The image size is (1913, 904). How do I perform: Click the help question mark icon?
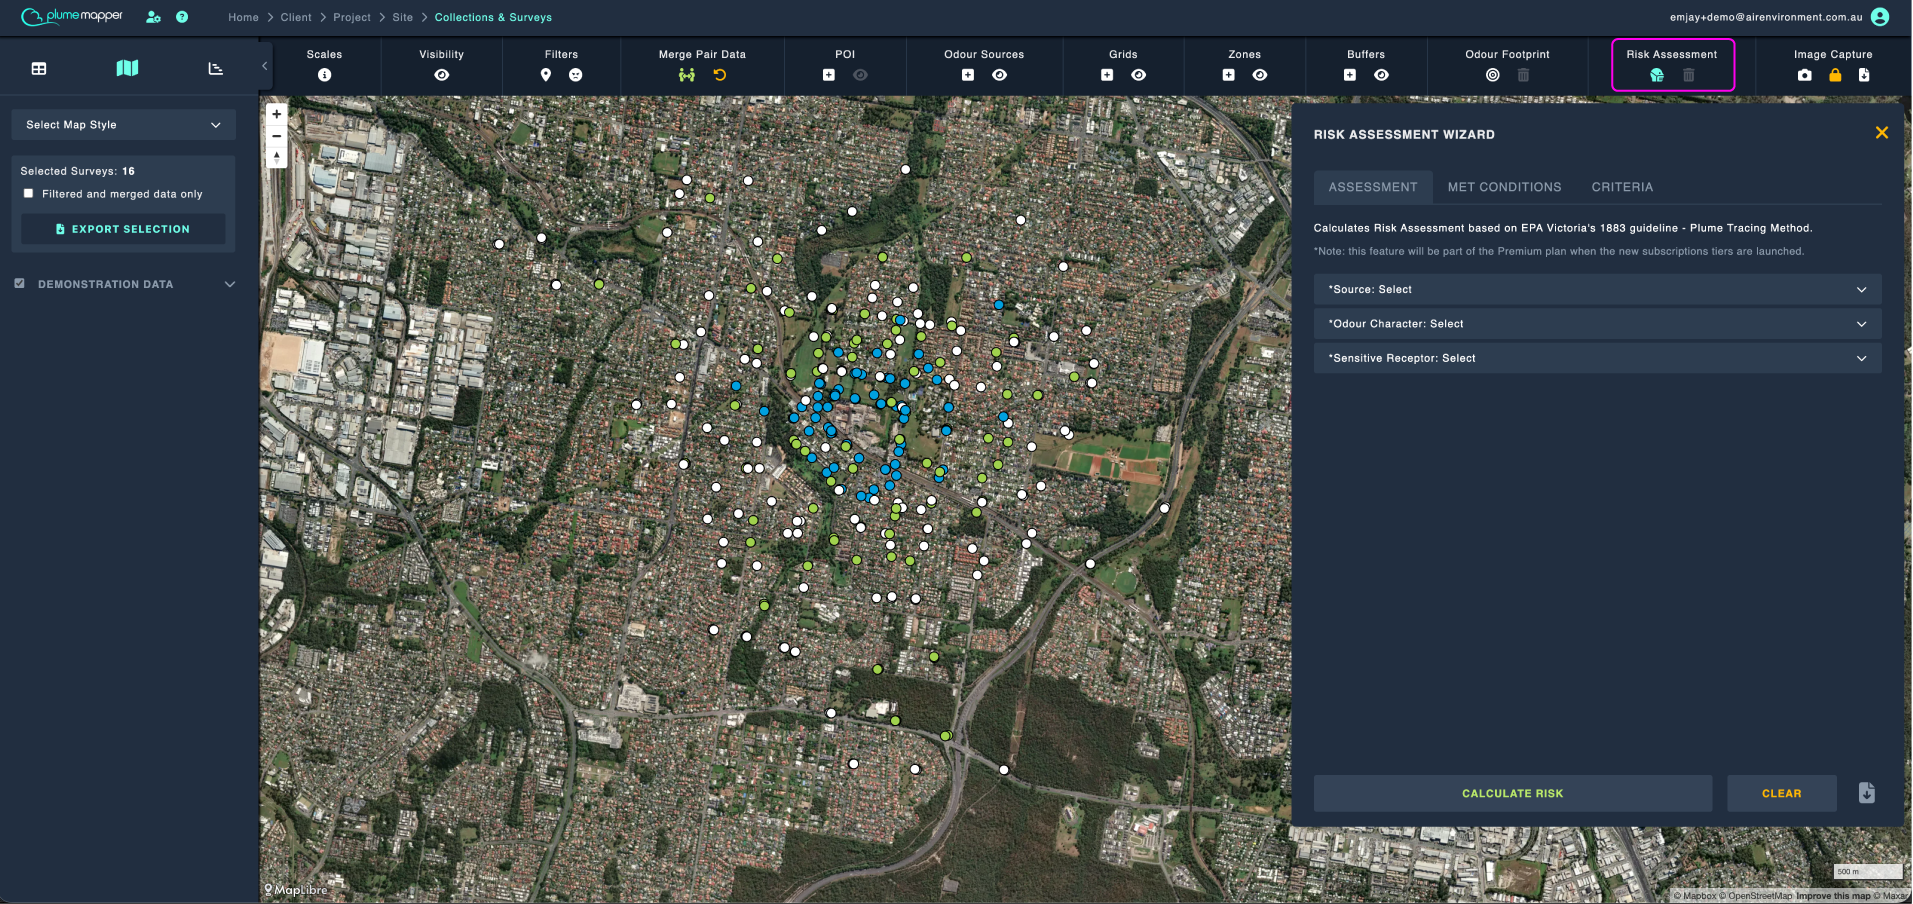tap(182, 17)
